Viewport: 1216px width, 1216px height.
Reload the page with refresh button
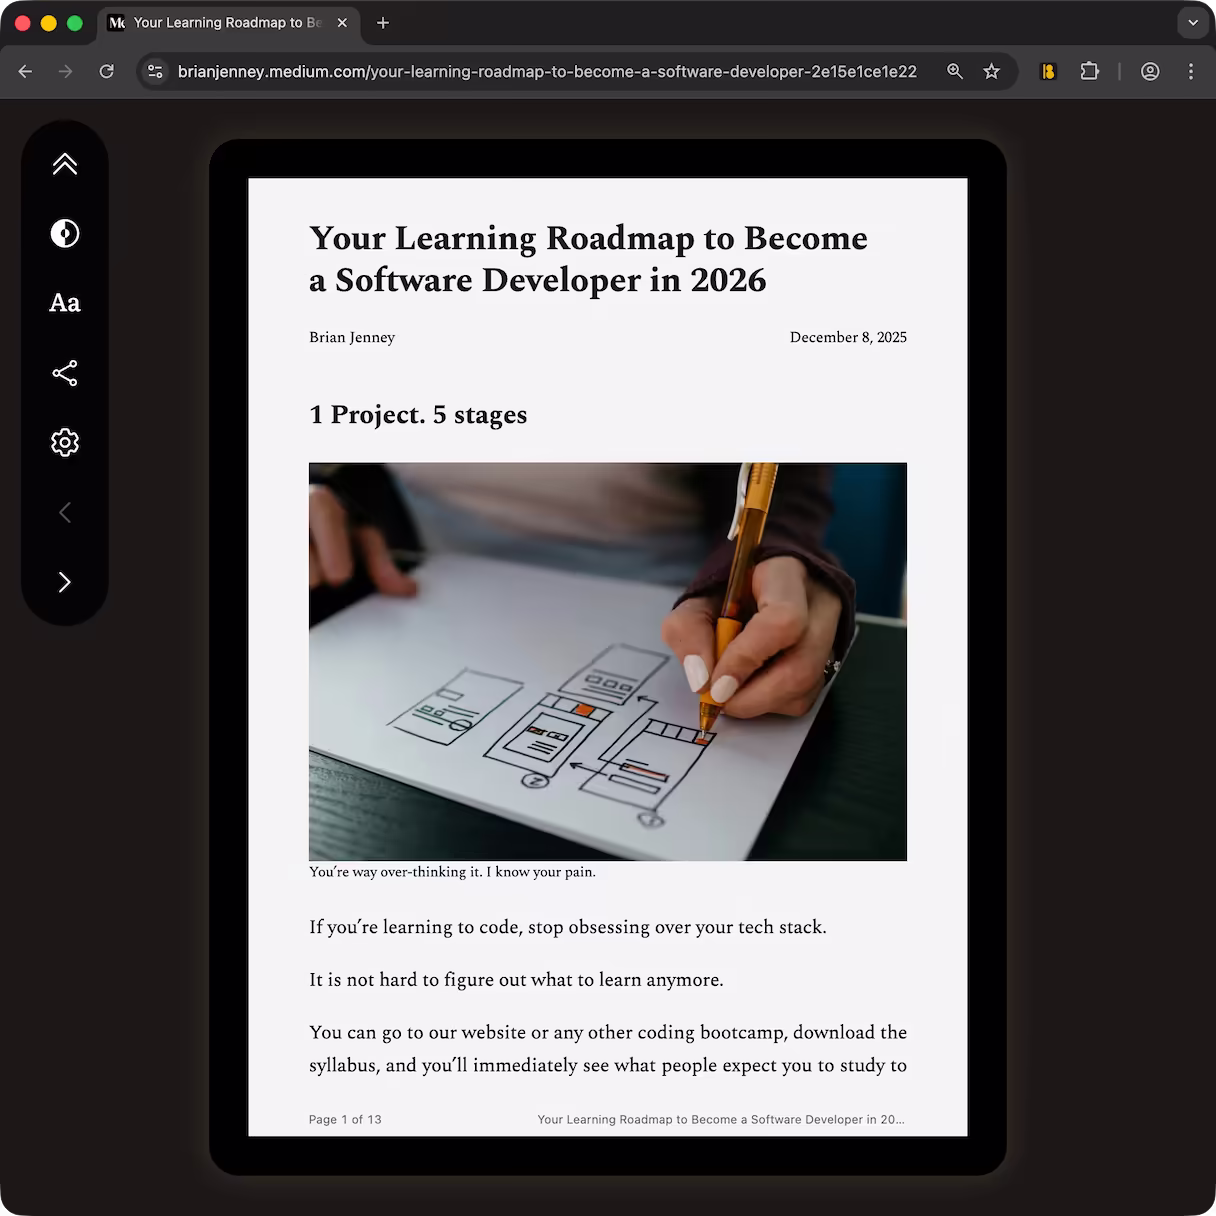(x=106, y=71)
